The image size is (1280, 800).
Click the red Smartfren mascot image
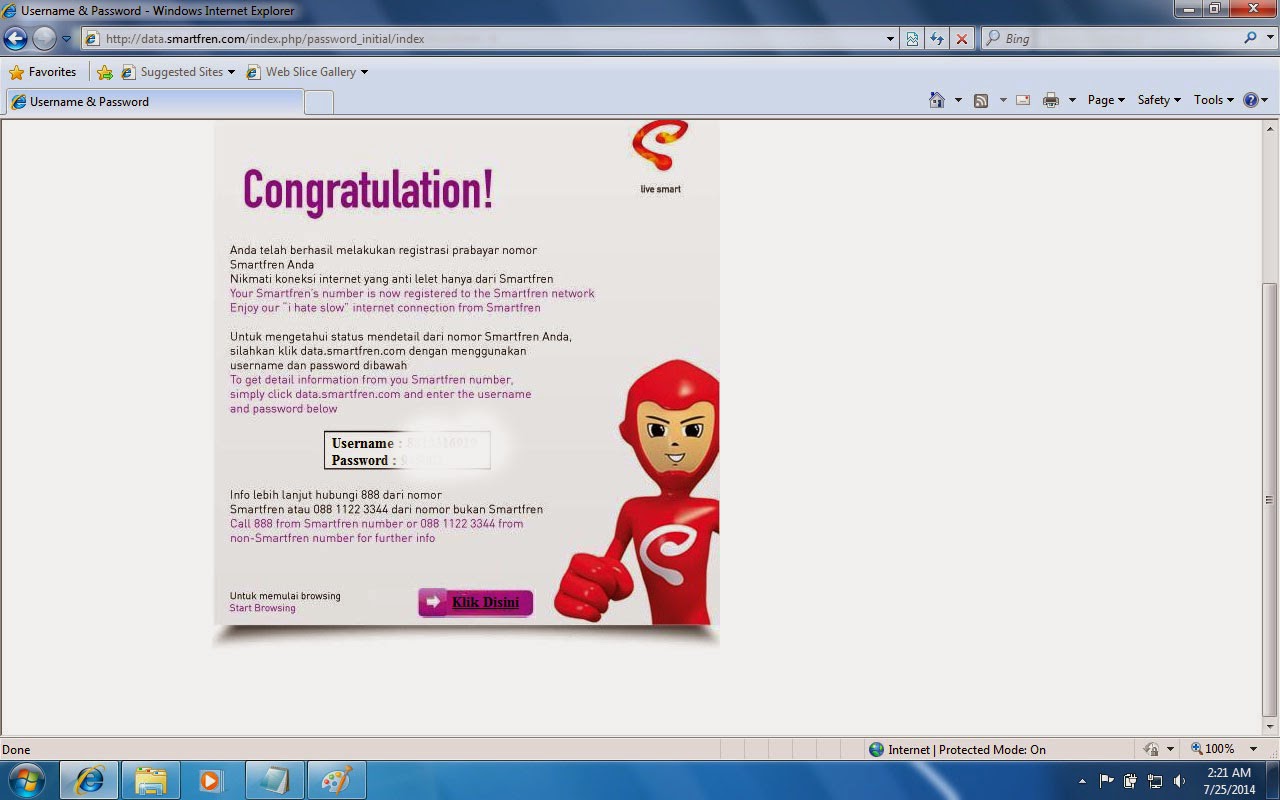[x=638, y=491]
